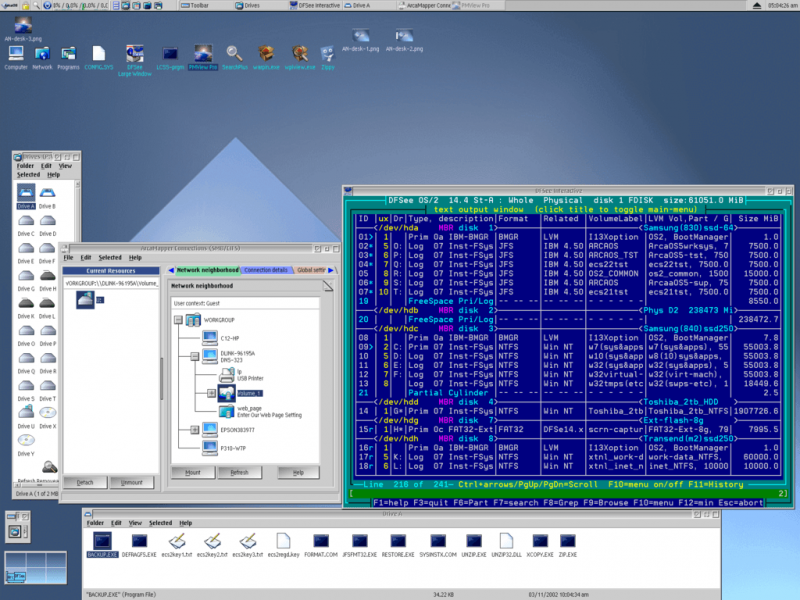
Task: Open the SearchPlus magnifier icon
Action: pyautogui.click(x=234, y=57)
